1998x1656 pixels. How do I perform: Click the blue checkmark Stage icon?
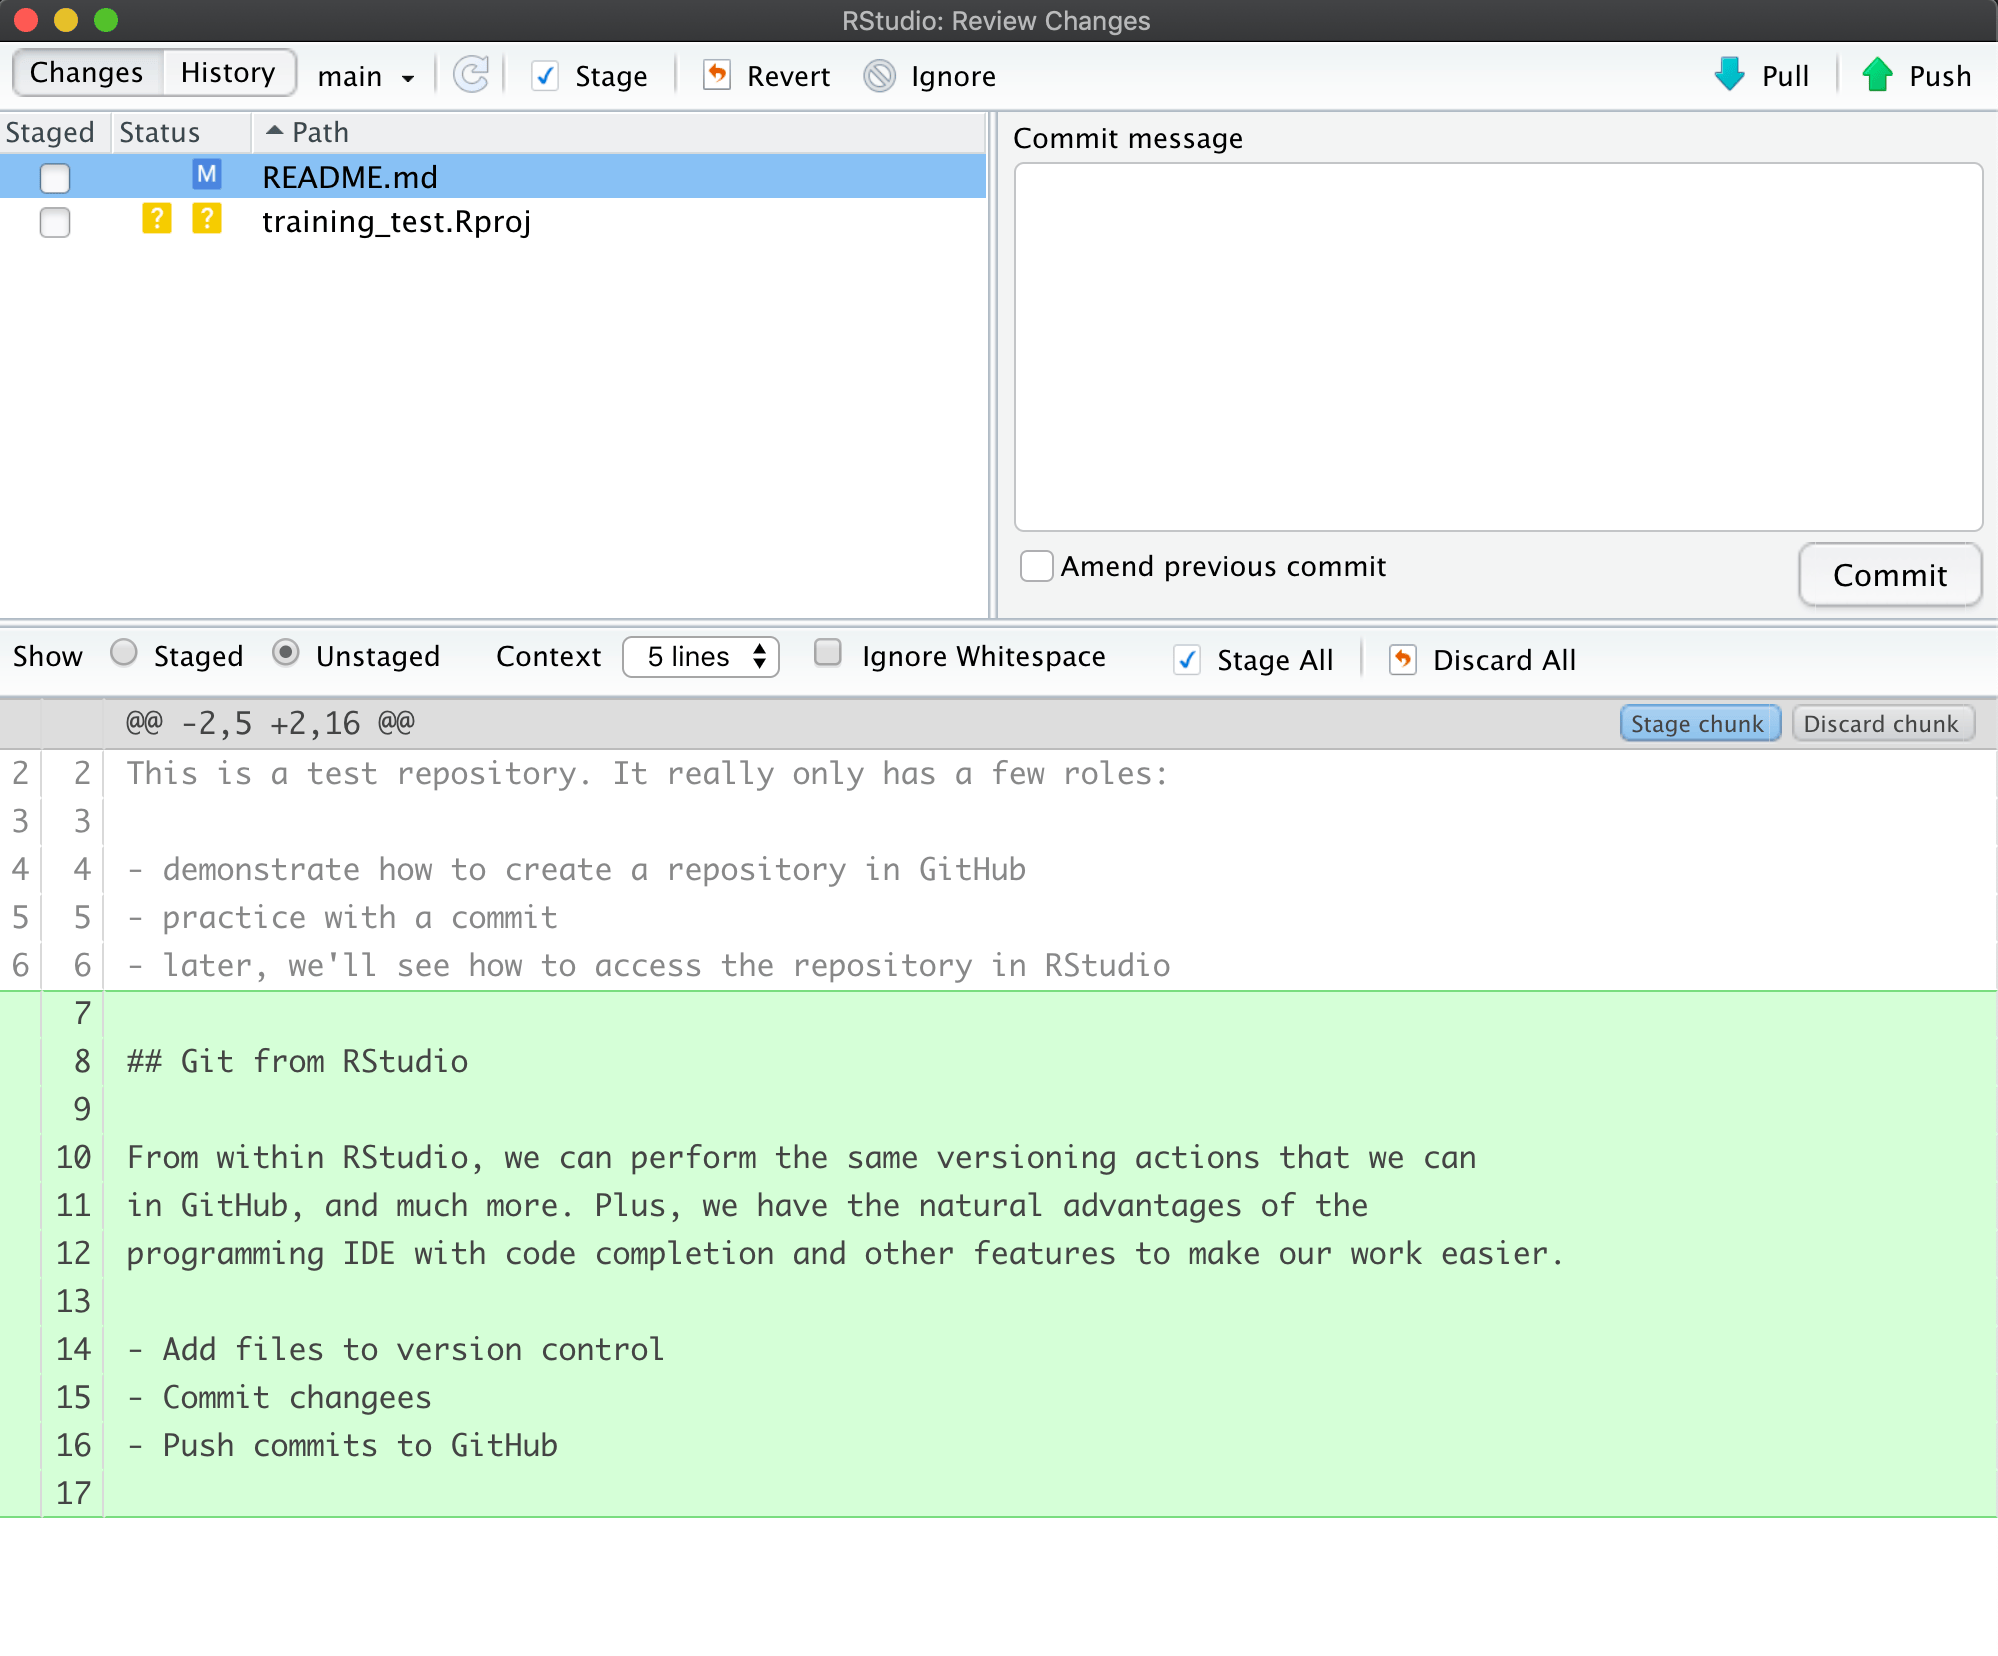click(545, 76)
